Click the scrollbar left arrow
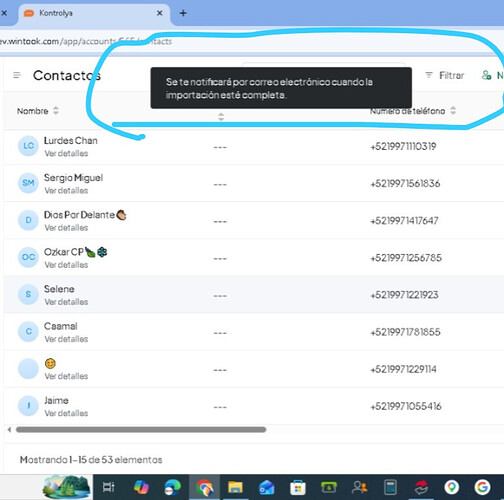 (x=9, y=429)
